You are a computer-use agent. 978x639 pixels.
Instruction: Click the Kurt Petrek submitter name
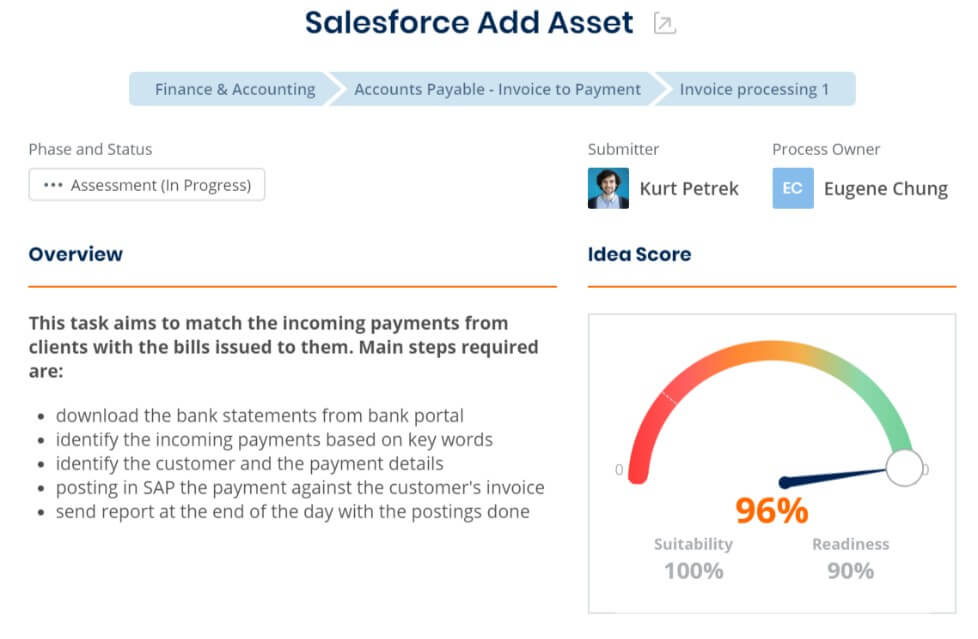pos(689,188)
